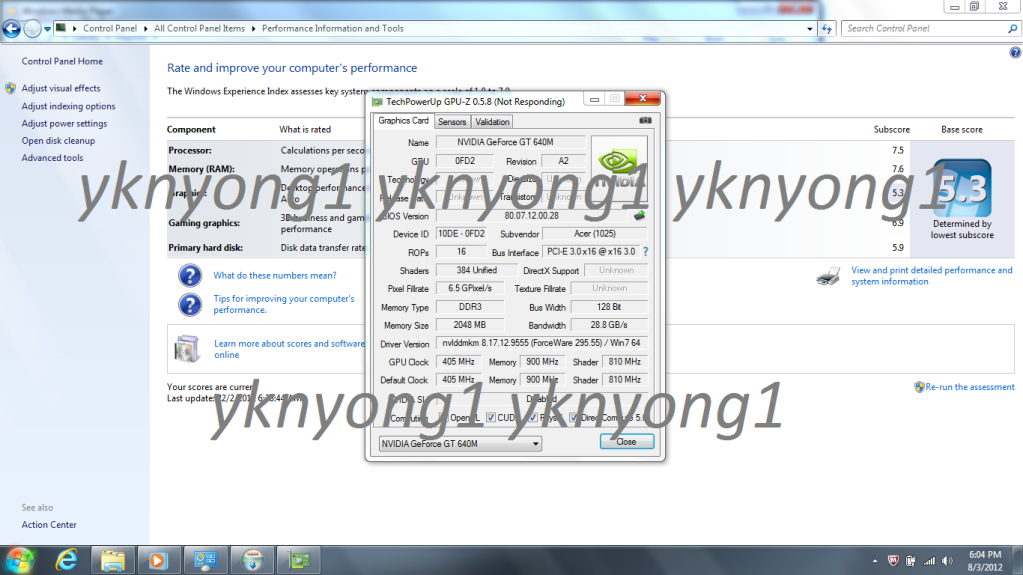Open Bus Interface question mark help
Viewport: 1023px width, 575px height.
[645, 251]
